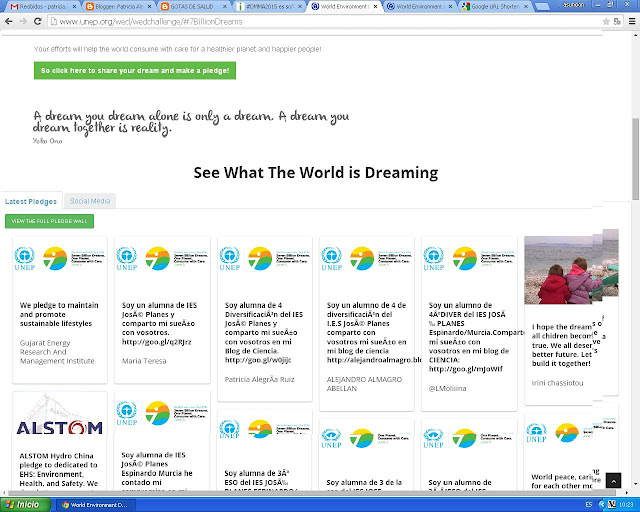This screenshot has width=640, height=512.
Task: Click the UNEP logo in the Gujarat Energy pledge card
Action: click(24, 259)
